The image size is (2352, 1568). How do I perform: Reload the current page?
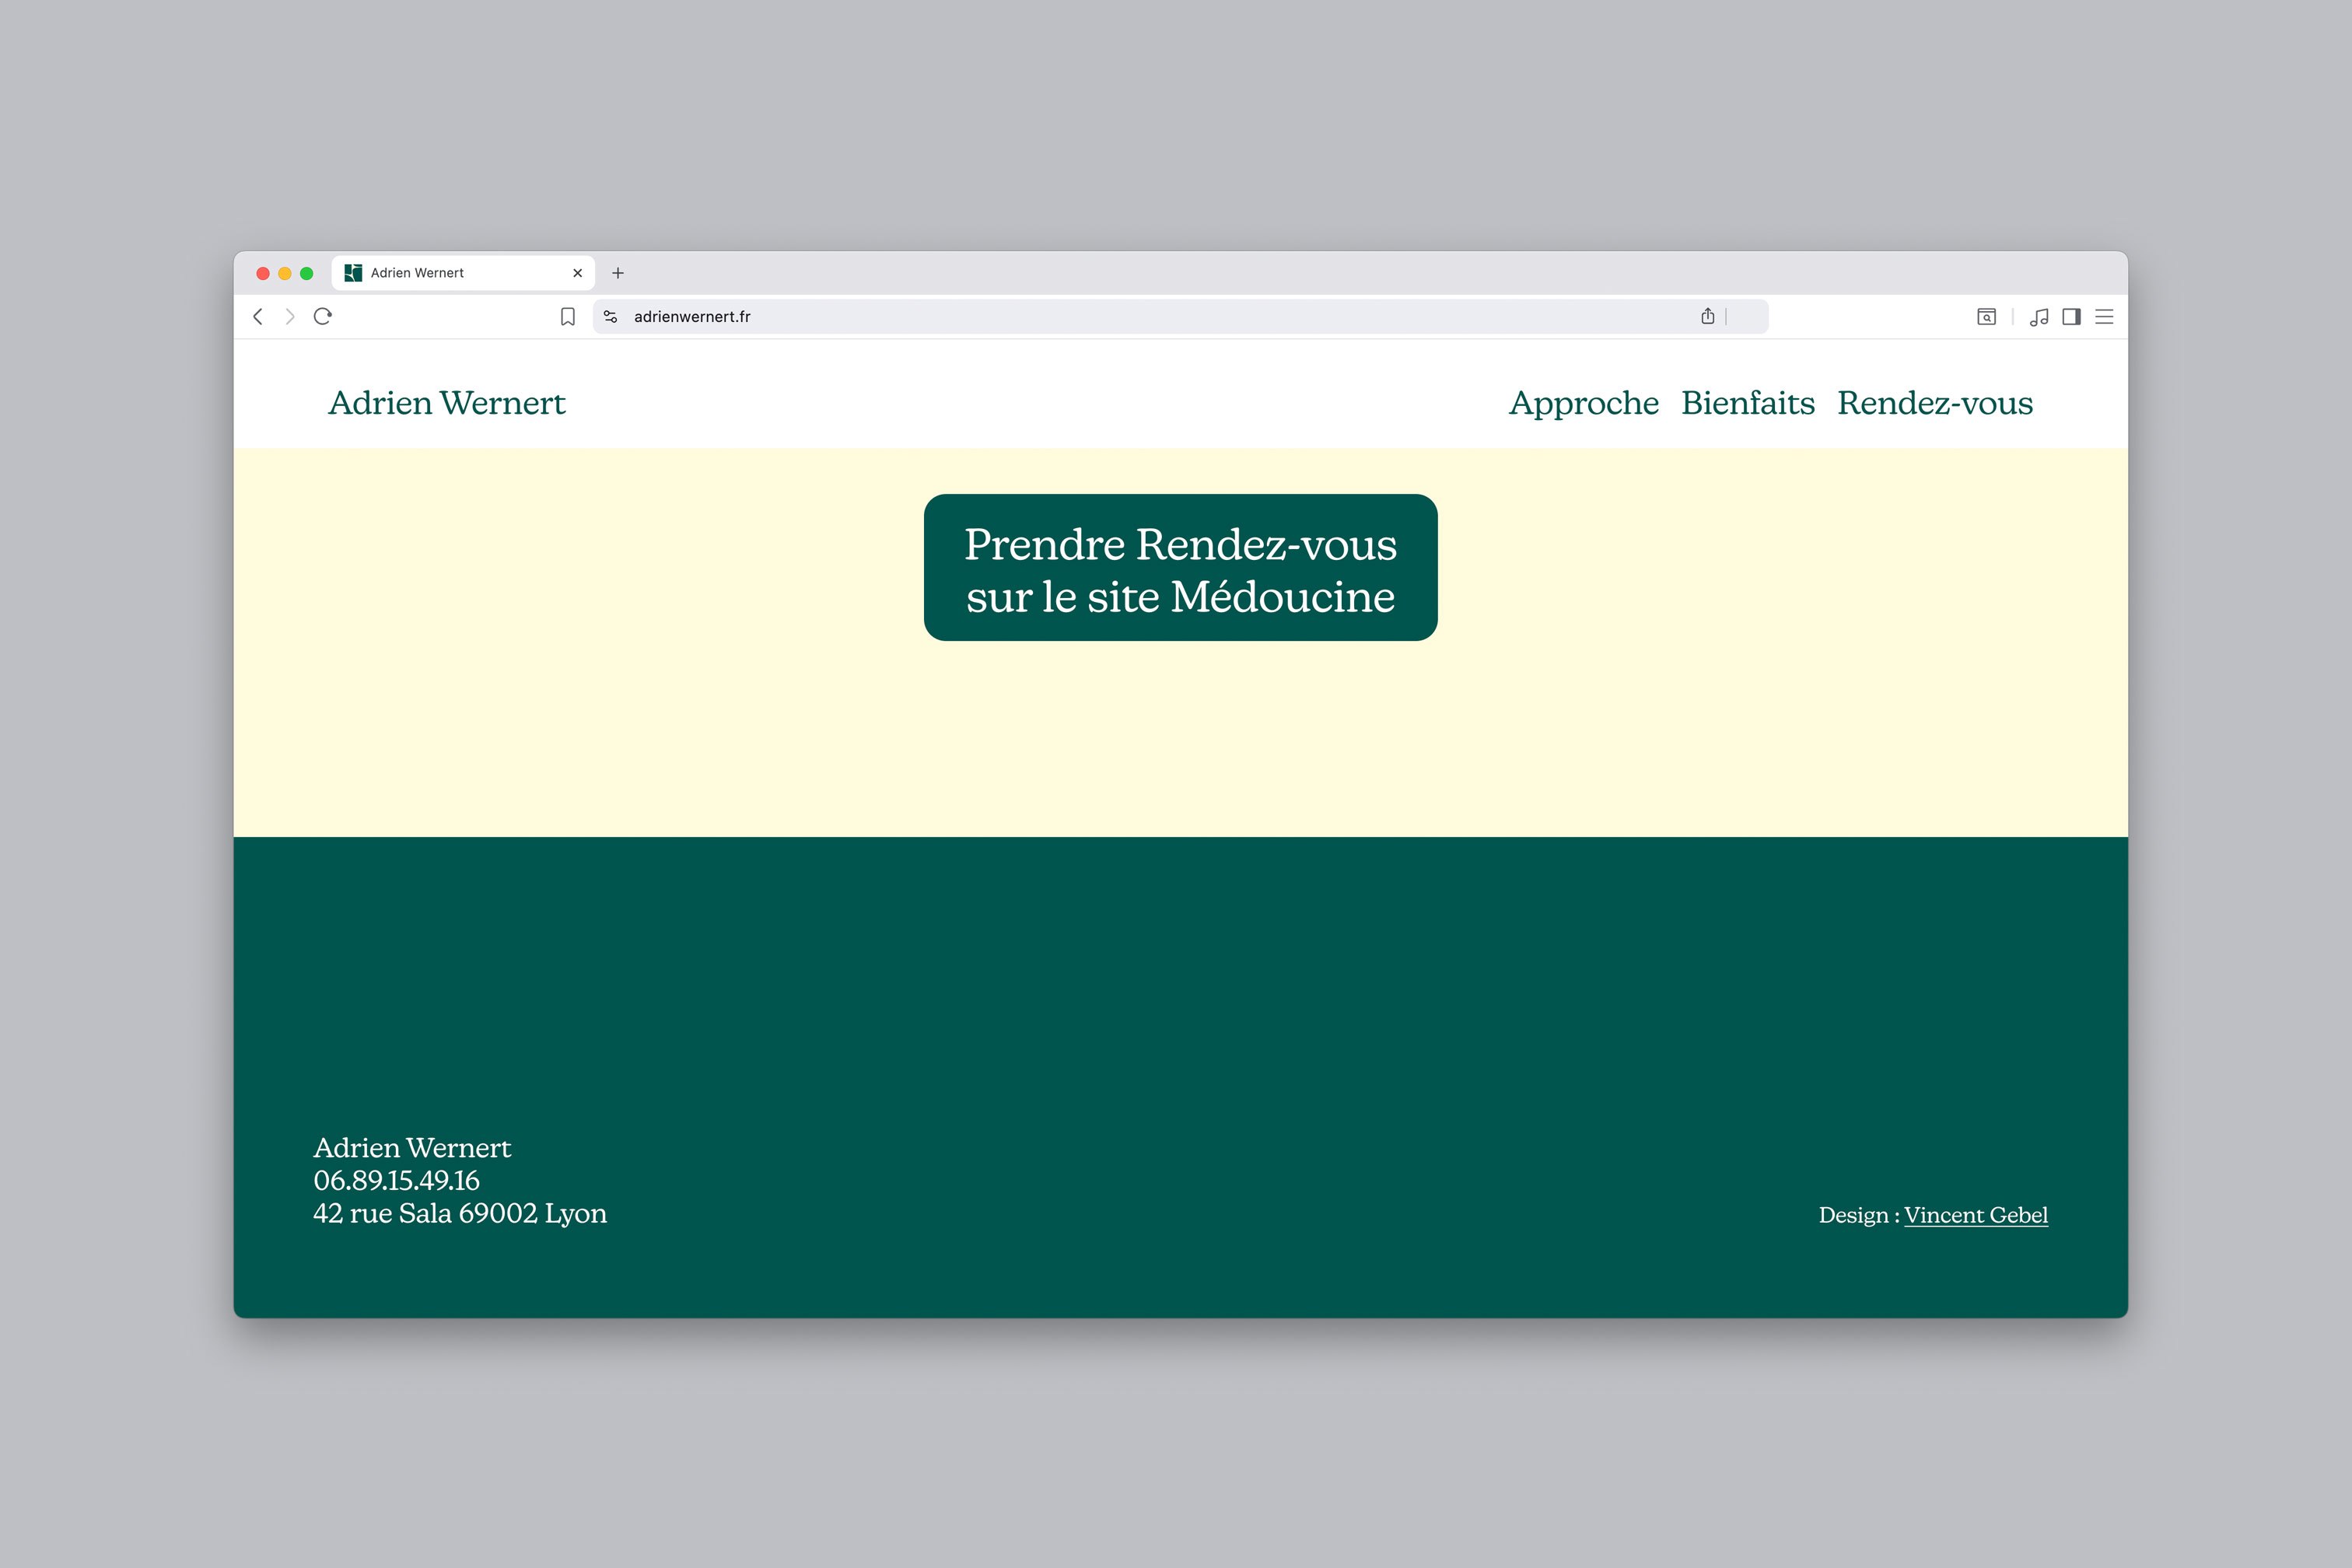[x=323, y=317]
